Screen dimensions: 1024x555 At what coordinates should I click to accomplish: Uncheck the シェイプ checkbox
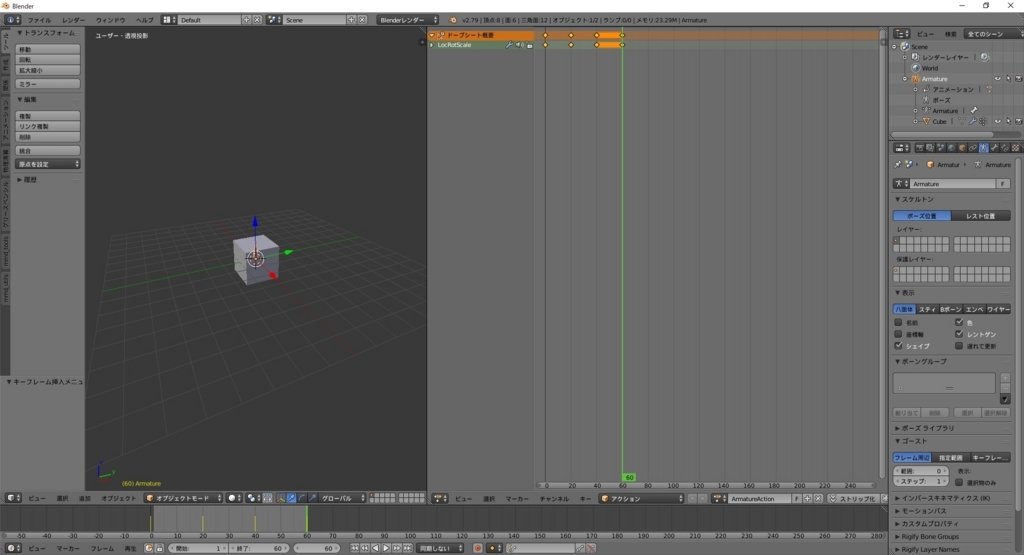click(x=898, y=346)
